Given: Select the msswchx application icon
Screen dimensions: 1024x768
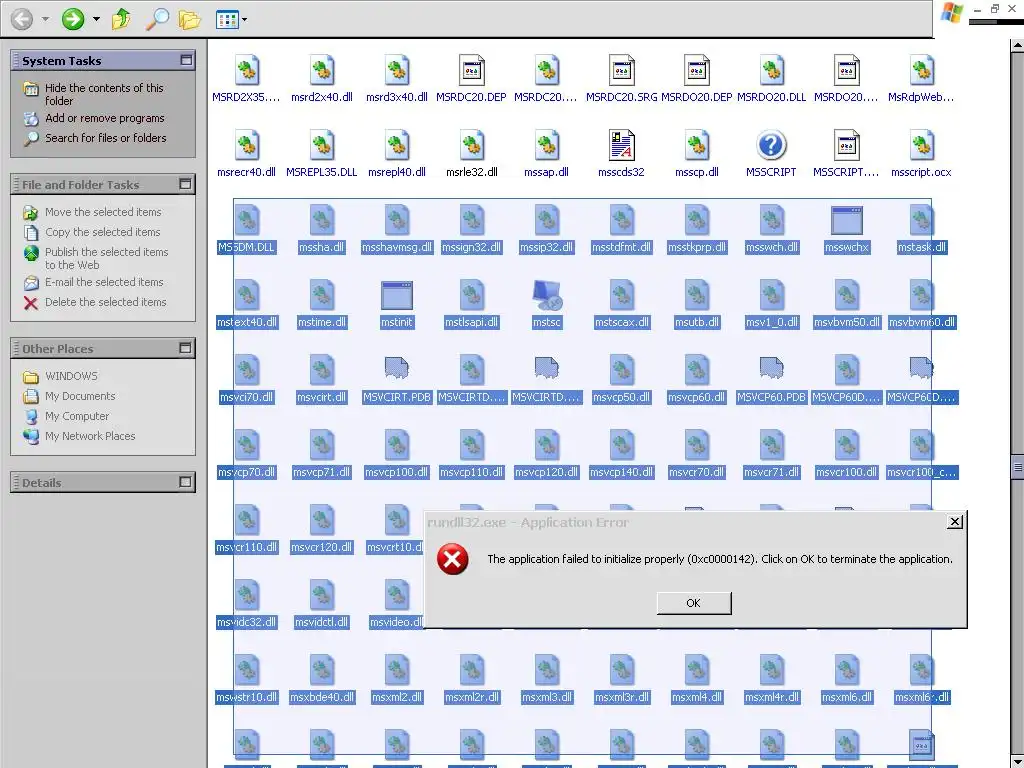Looking at the screenshot, I should pos(846,220).
